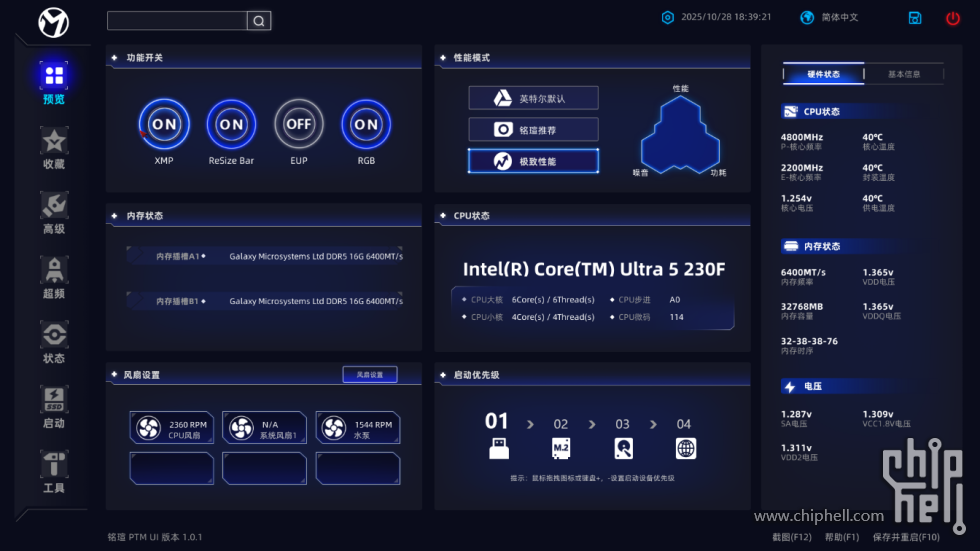Toggle the ReSize Bar switch
This screenshot has height=551, width=980.
[231, 125]
